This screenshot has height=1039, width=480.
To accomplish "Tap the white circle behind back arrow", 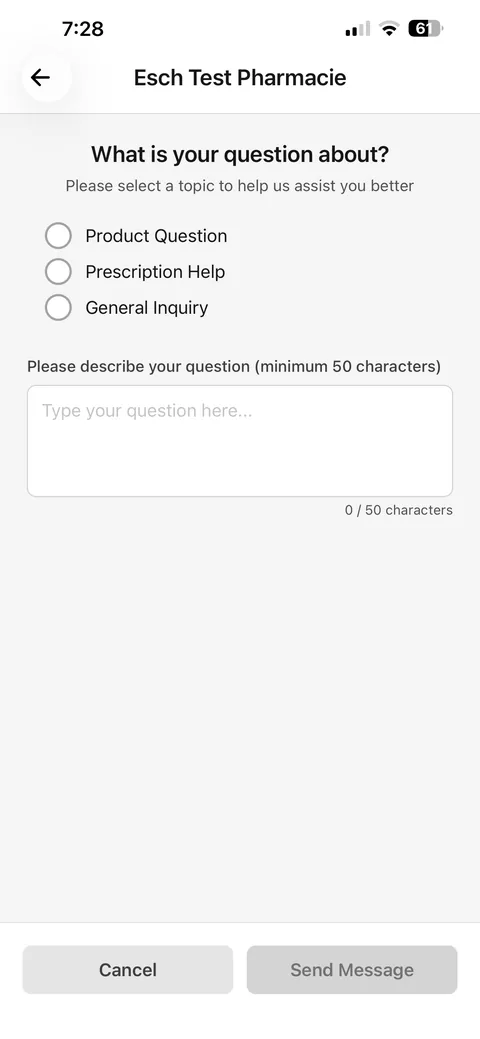I will point(46,78).
